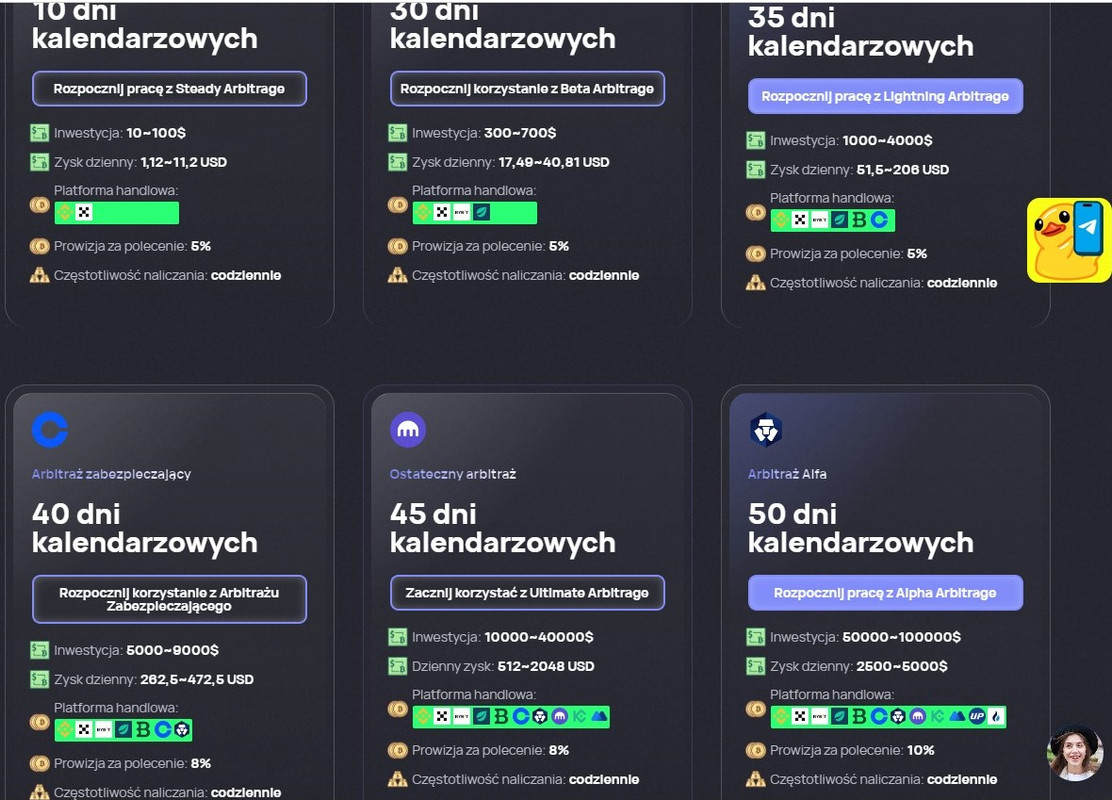This screenshot has height=800, width=1112.
Task: Click the Binance logo in the 50 dni platform strip
Action: coord(781,717)
